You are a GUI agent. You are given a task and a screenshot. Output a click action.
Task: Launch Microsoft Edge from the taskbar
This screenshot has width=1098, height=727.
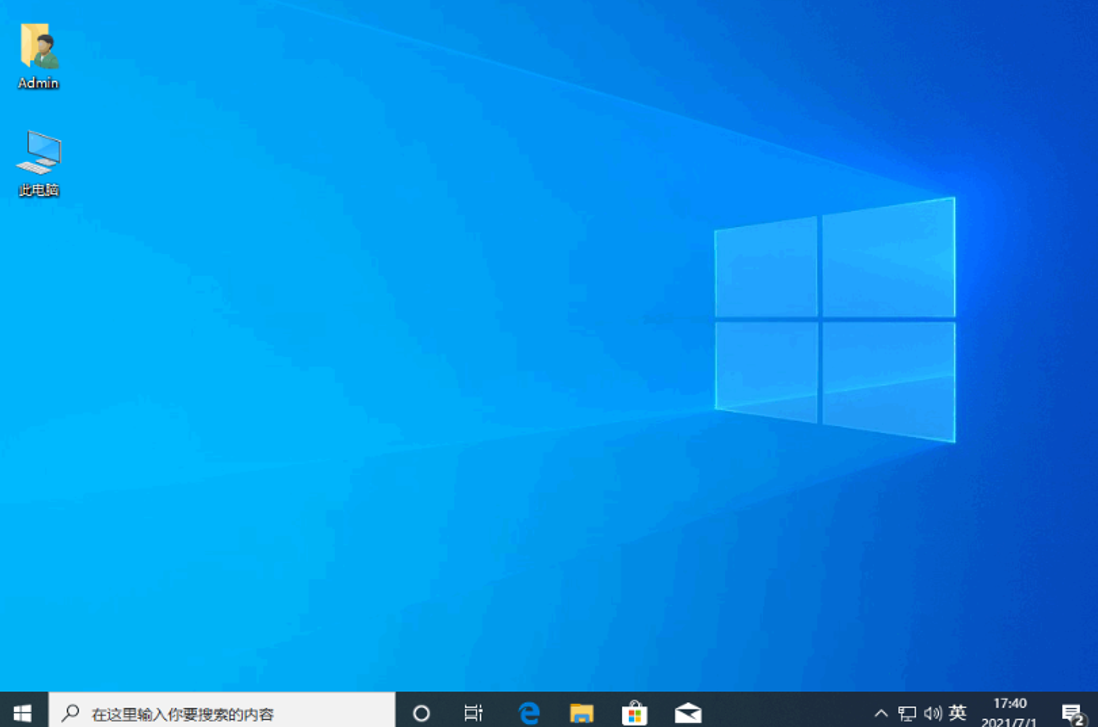(x=529, y=713)
